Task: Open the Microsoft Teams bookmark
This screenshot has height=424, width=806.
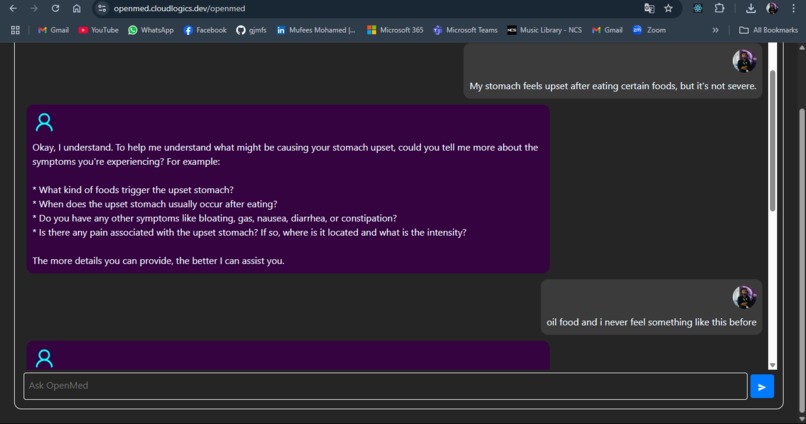Action: click(465, 30)
